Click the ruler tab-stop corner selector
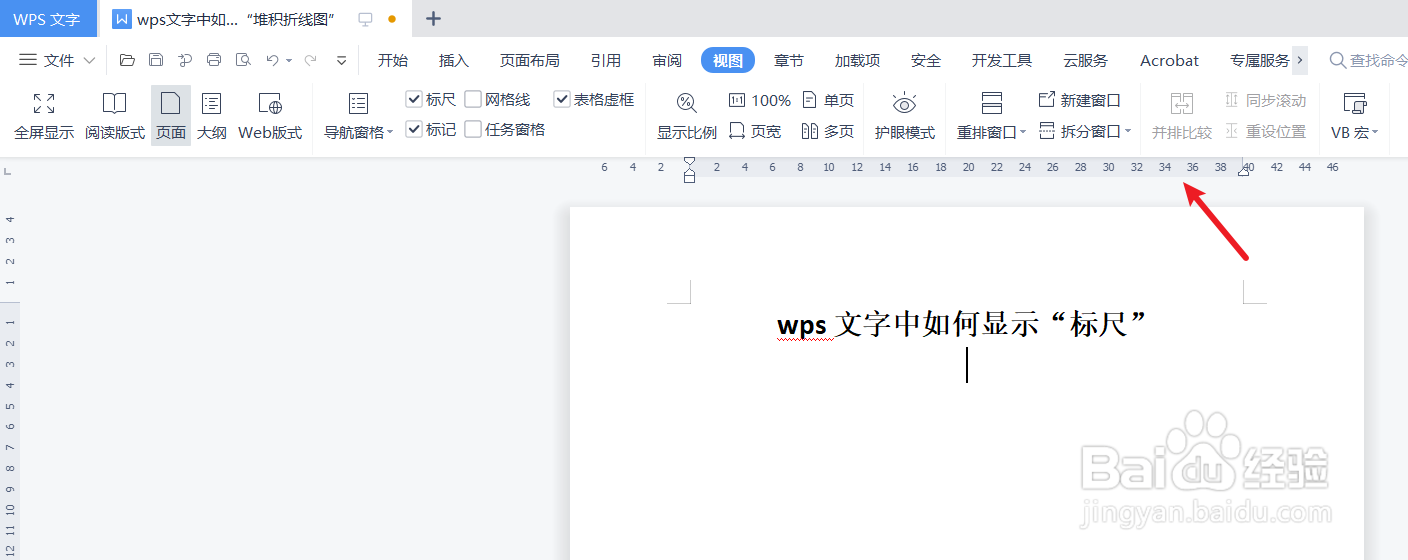Viewport: 1408px width, 560px height. [x=7, y=171]
